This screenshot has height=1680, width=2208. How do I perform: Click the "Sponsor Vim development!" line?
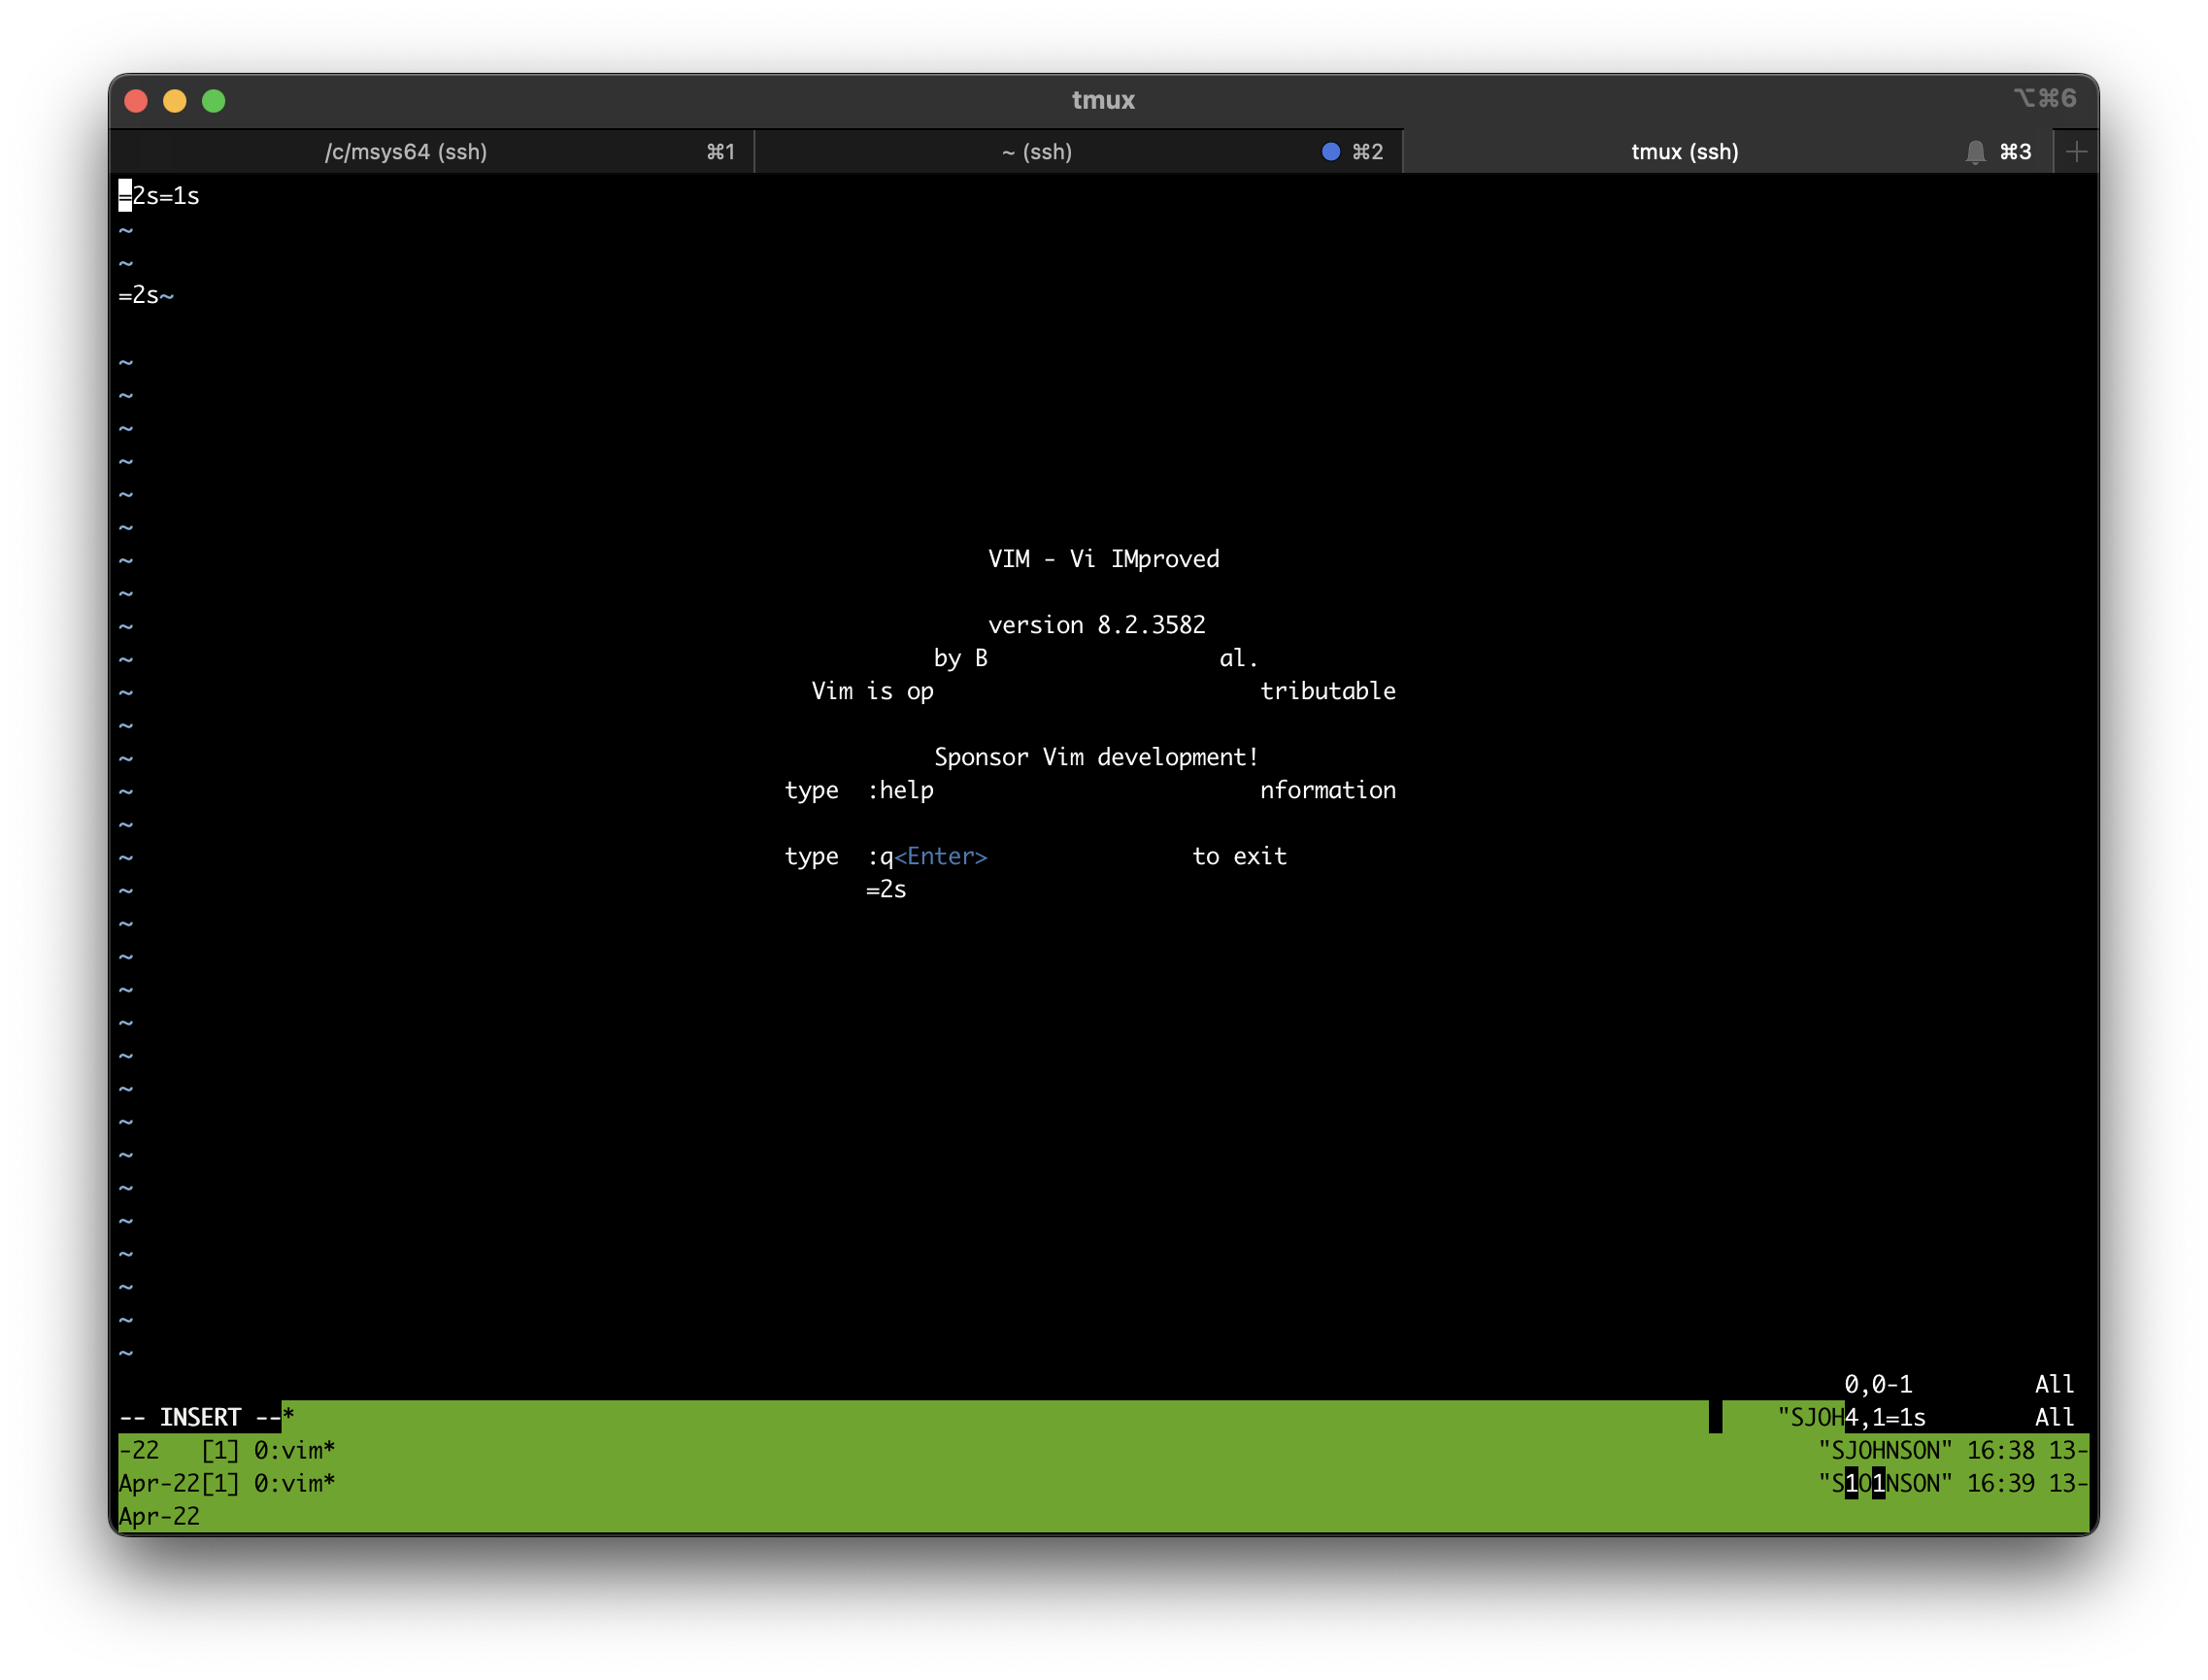[1096, 757]
